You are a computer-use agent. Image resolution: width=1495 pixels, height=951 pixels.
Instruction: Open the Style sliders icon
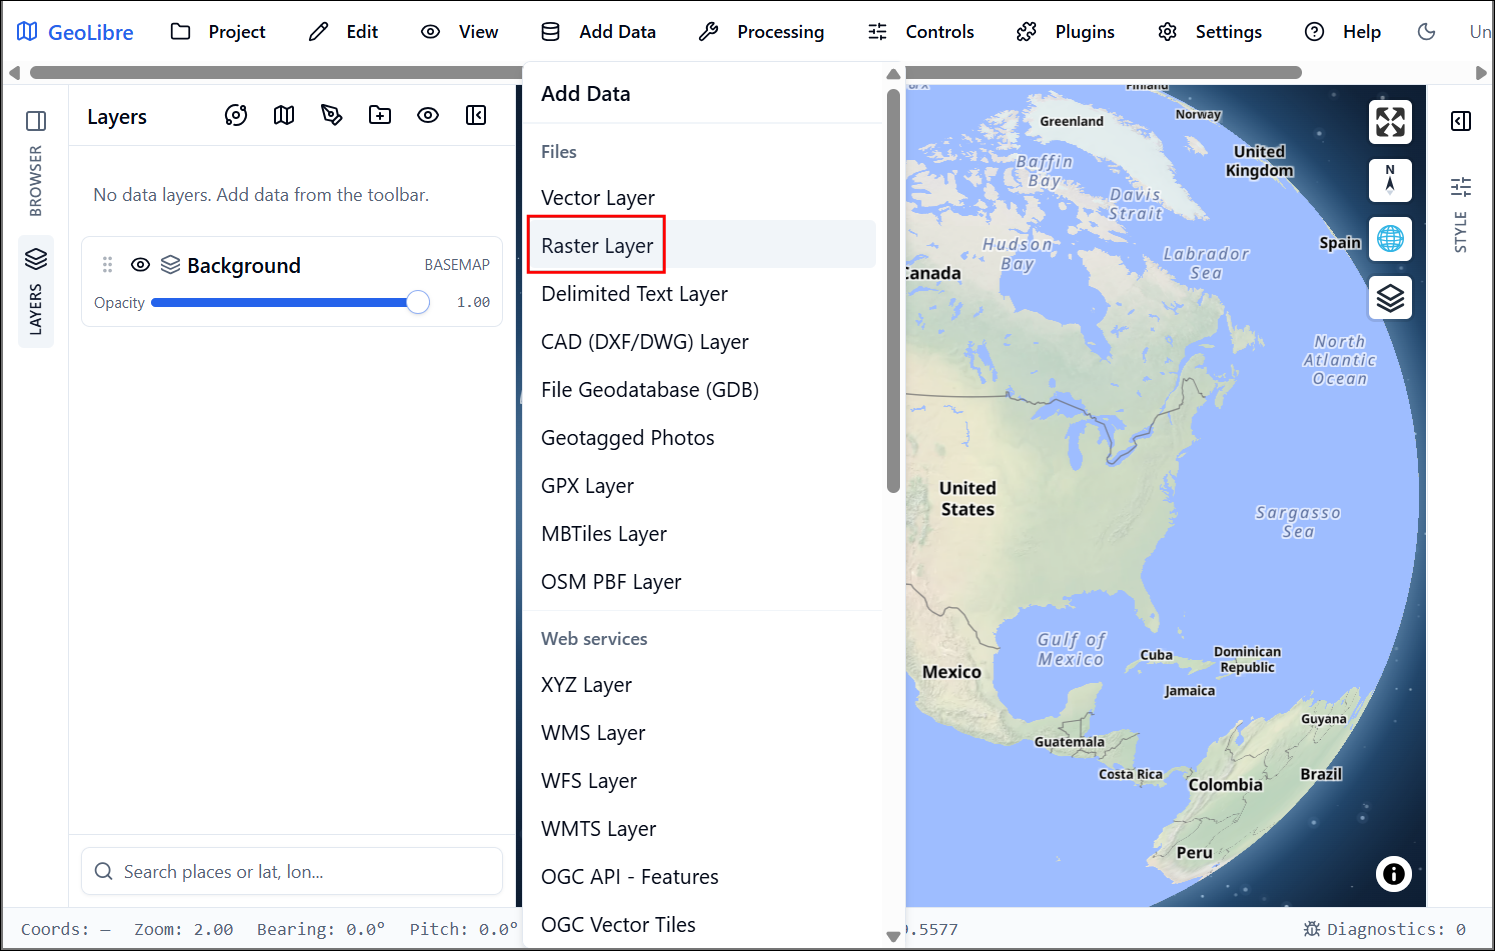(1461, 186)
